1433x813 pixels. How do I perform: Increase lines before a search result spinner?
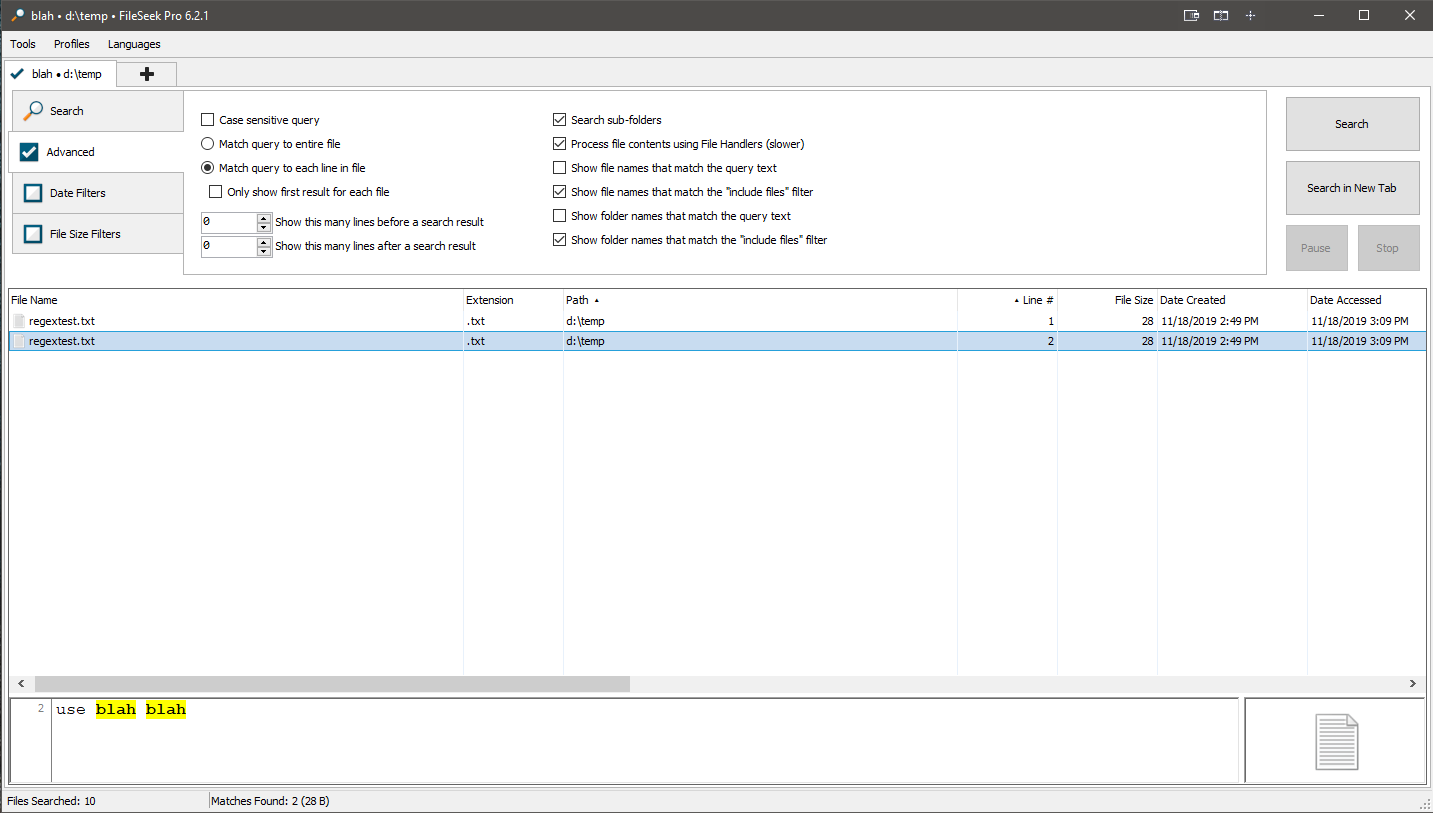tap(264, 218)
